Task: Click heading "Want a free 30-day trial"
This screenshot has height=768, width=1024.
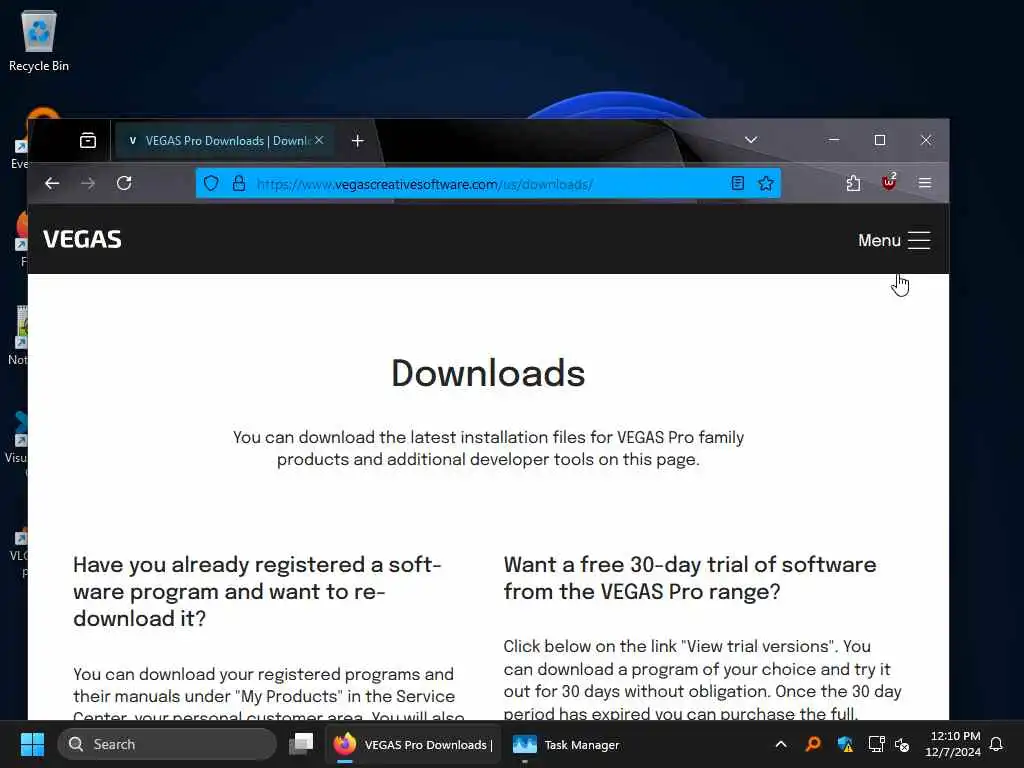Action: [x=690, y=578]
